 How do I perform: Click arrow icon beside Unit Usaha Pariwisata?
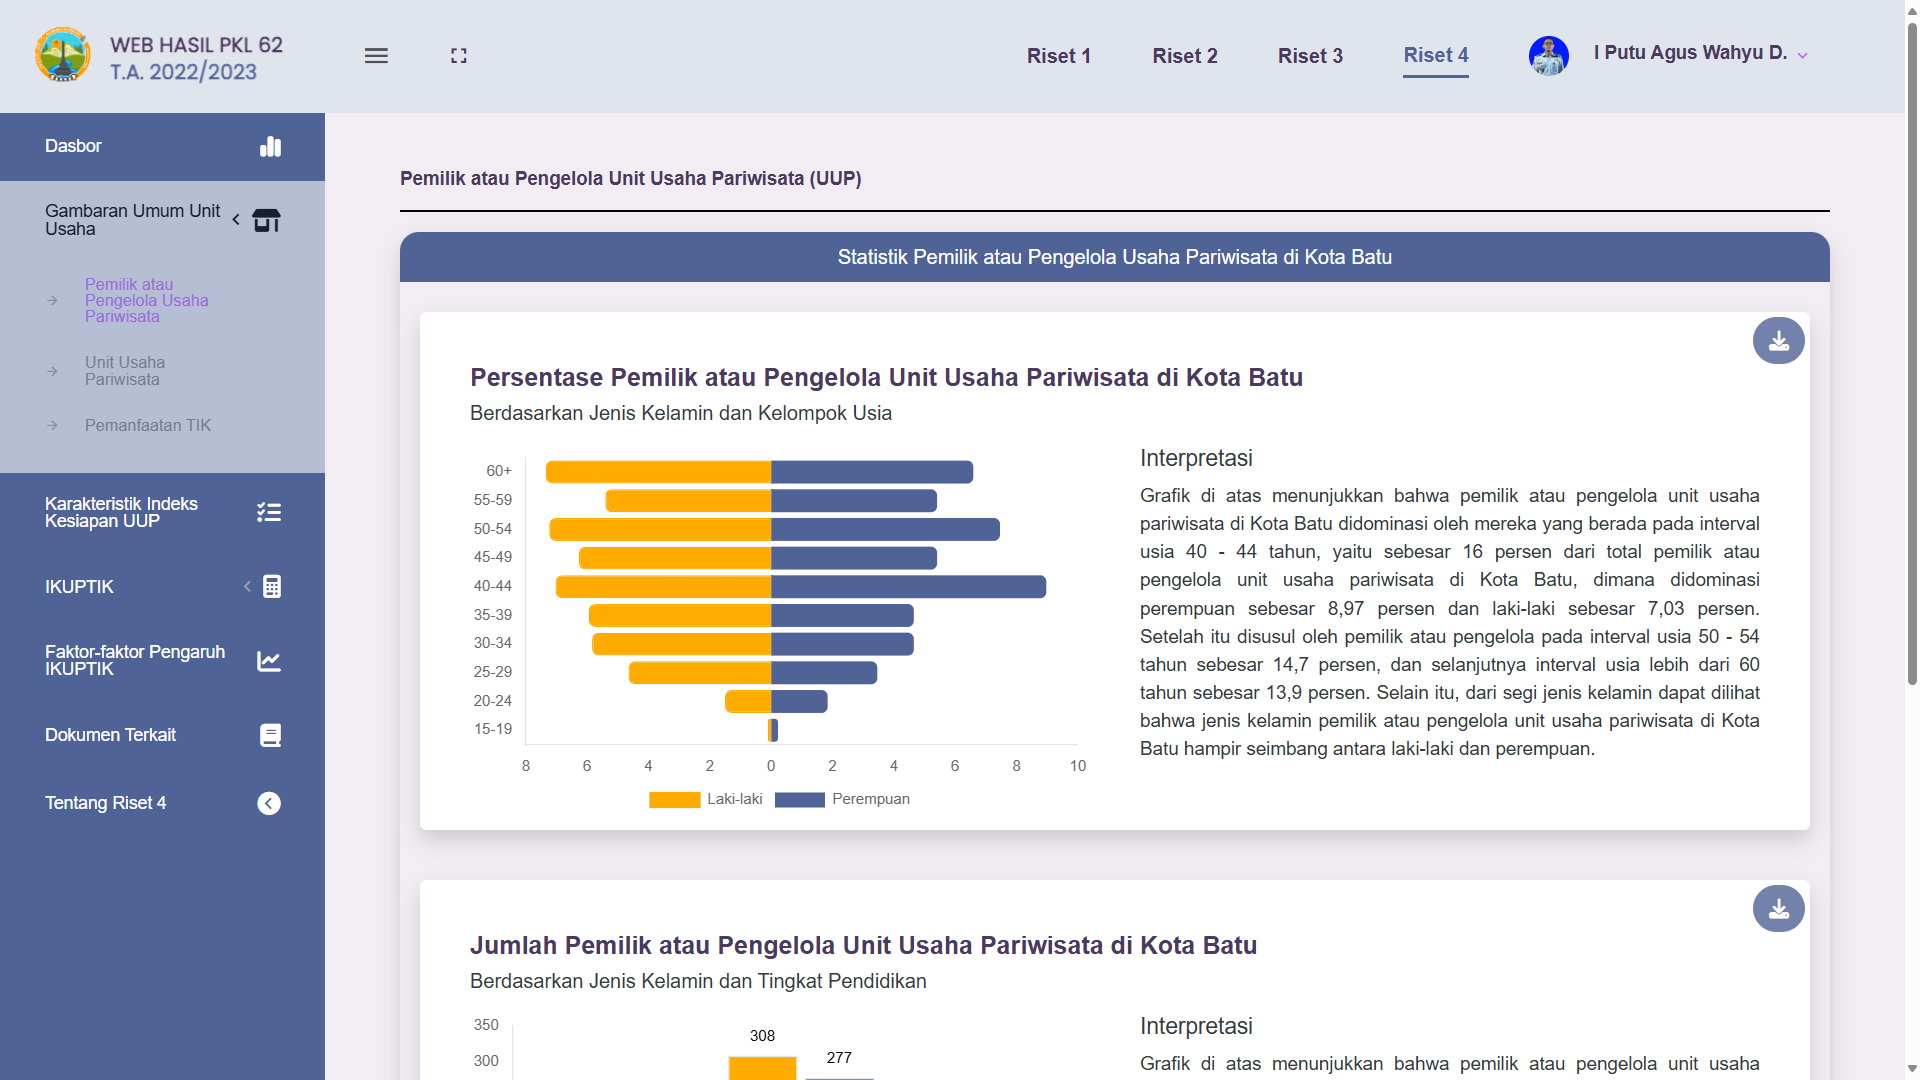click(x=52, y=371)
